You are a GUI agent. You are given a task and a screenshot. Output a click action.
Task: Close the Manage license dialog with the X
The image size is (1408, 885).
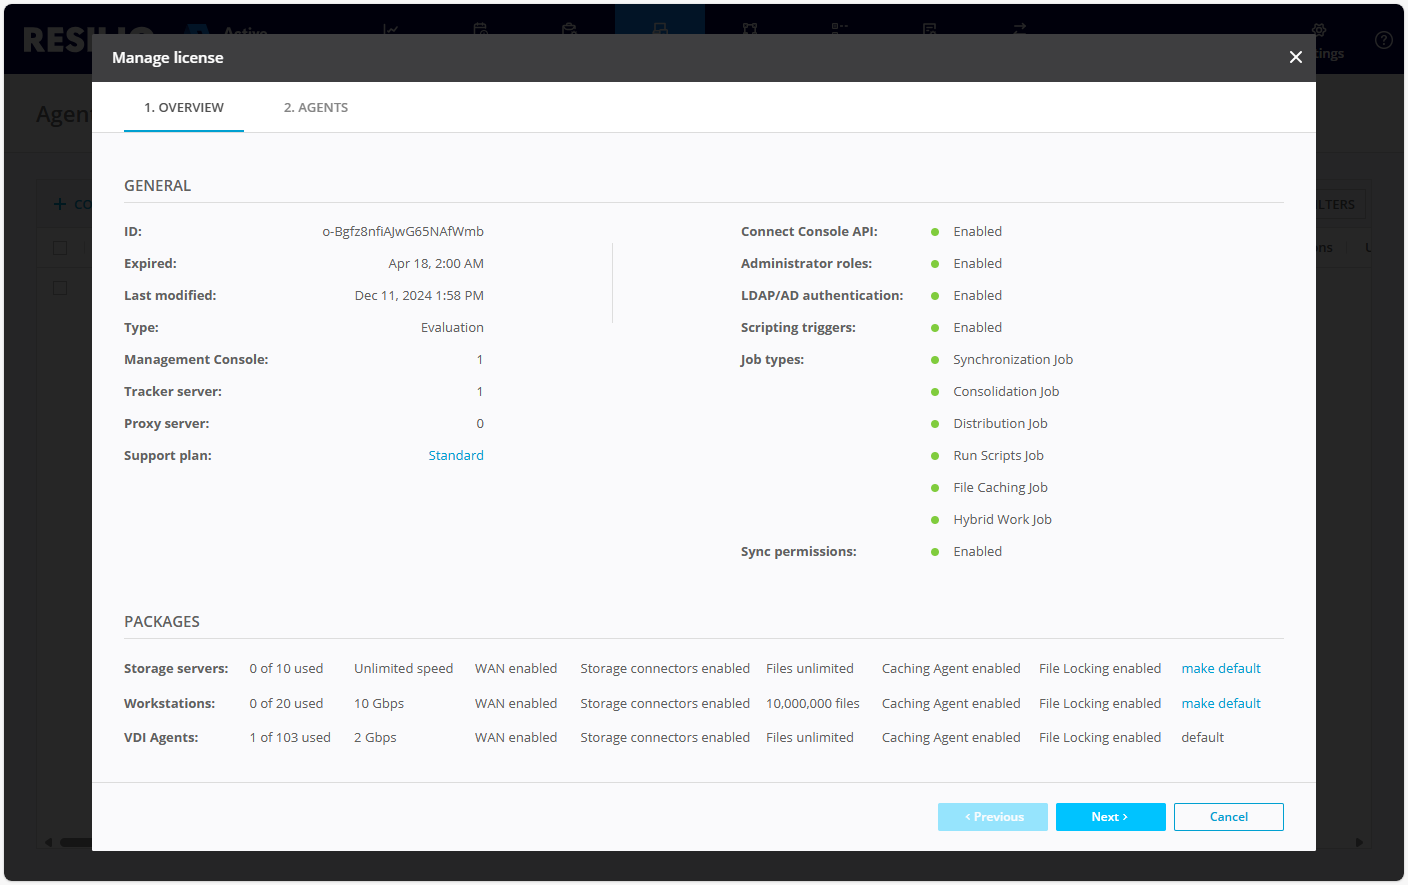coord(1296,57)
